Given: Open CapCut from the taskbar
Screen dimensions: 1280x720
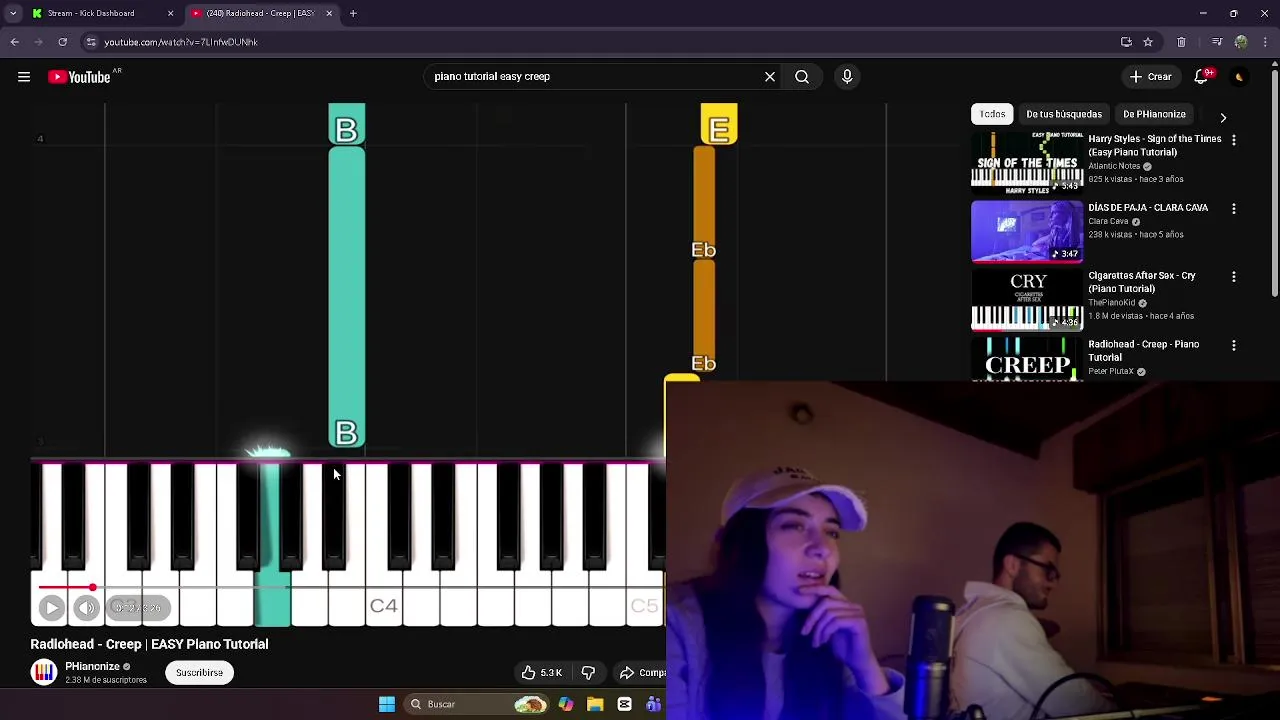Looking at the screenshot, I should pos(624,704).
